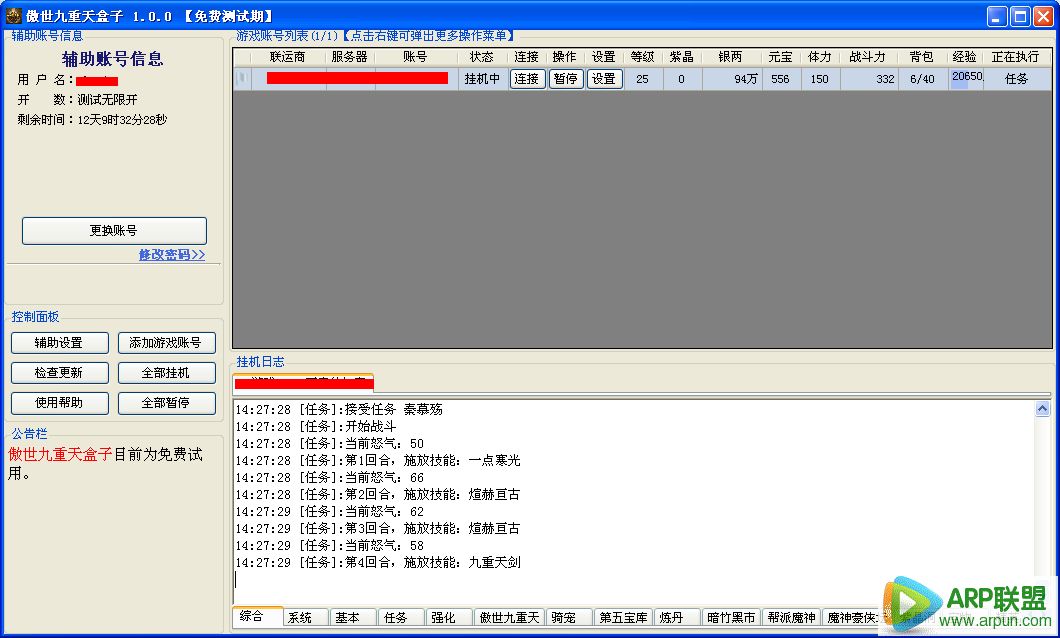Minimize the 傲世九重天盒子 window
The width and height of the screenshot is (1060, 638).
click(997, 16)
